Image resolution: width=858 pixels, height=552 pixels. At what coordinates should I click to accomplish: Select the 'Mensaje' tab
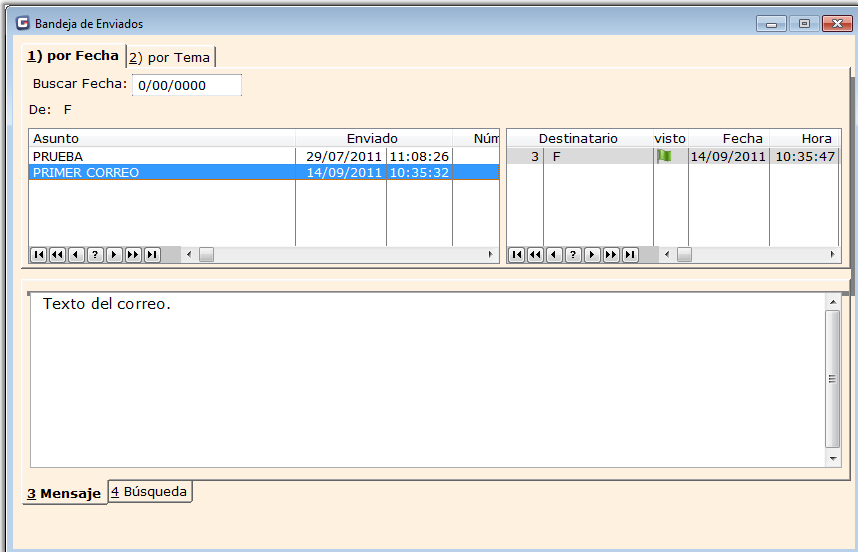pos(64,494)
